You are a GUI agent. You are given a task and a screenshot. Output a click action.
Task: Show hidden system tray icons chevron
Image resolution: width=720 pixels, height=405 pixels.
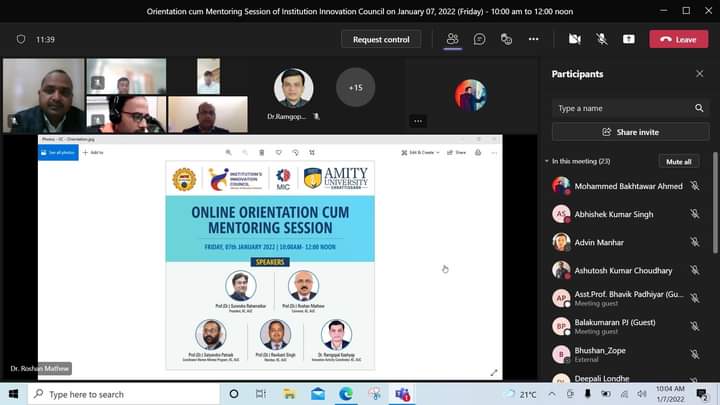pyautogui.click(x=552, y=394)
